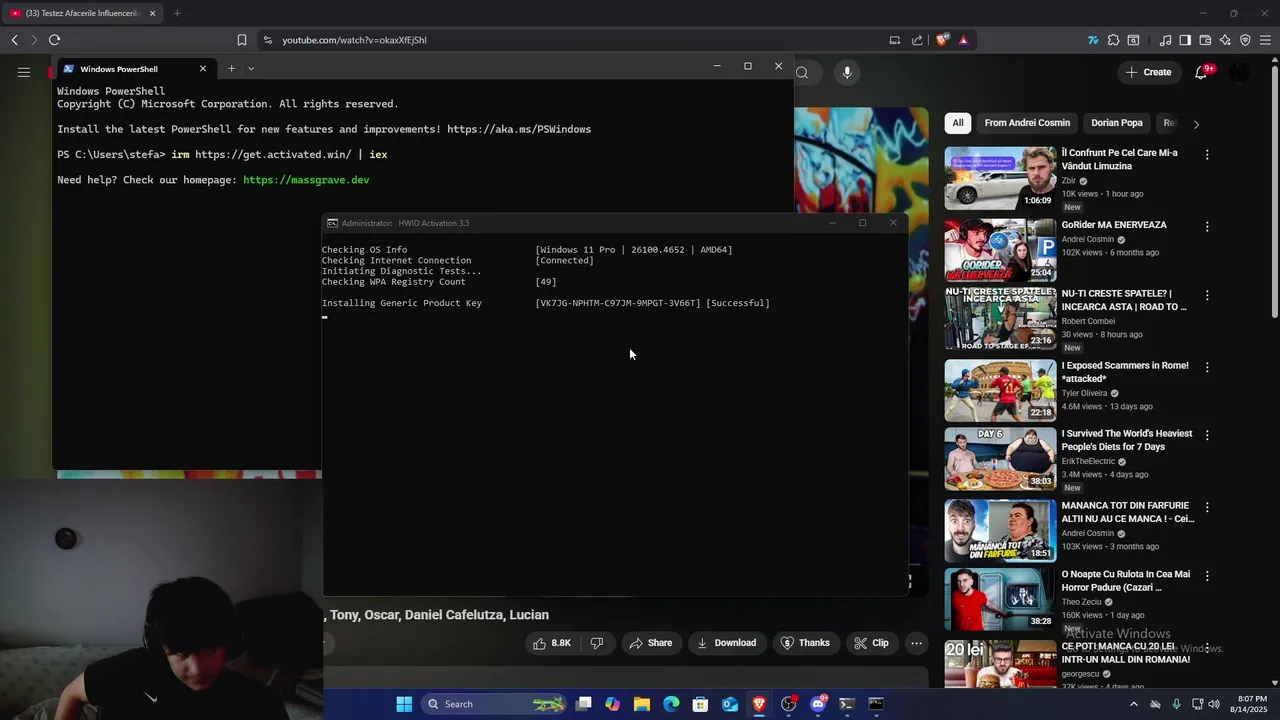Open Leo AI sparkle icon
The height and width of the screenshot is (720, 1280).
coord(1225,40)
